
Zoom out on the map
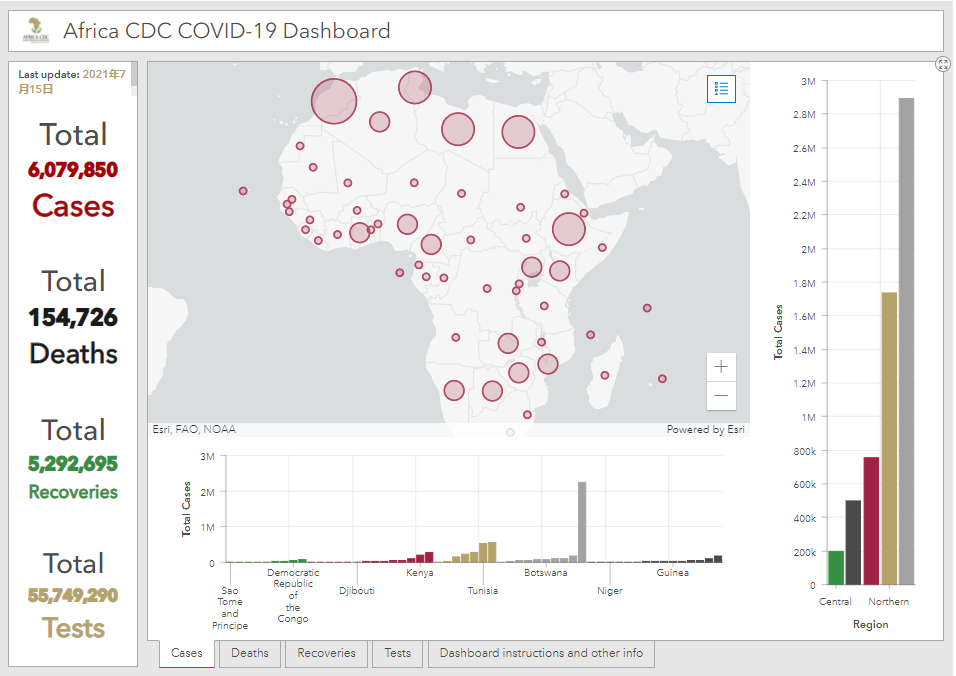pos(721,396)
